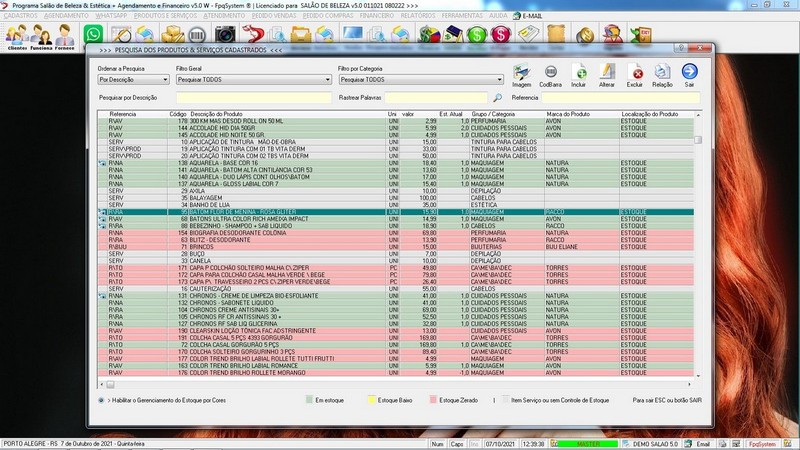Click the Excluir delete icon
The height and width of the screenshot is (450, 800).
point(635,76)
